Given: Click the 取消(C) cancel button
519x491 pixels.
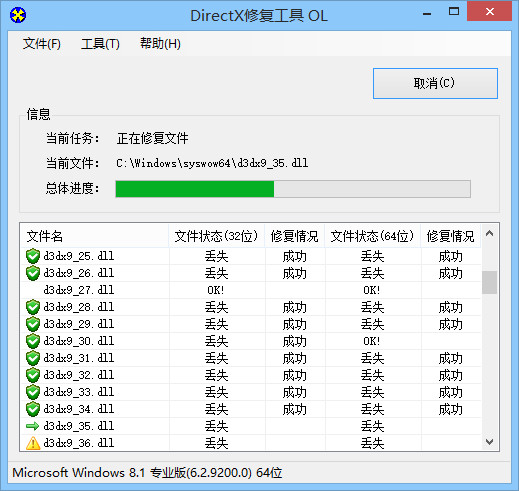Looking at the screenshot, I should click(435, 83).
